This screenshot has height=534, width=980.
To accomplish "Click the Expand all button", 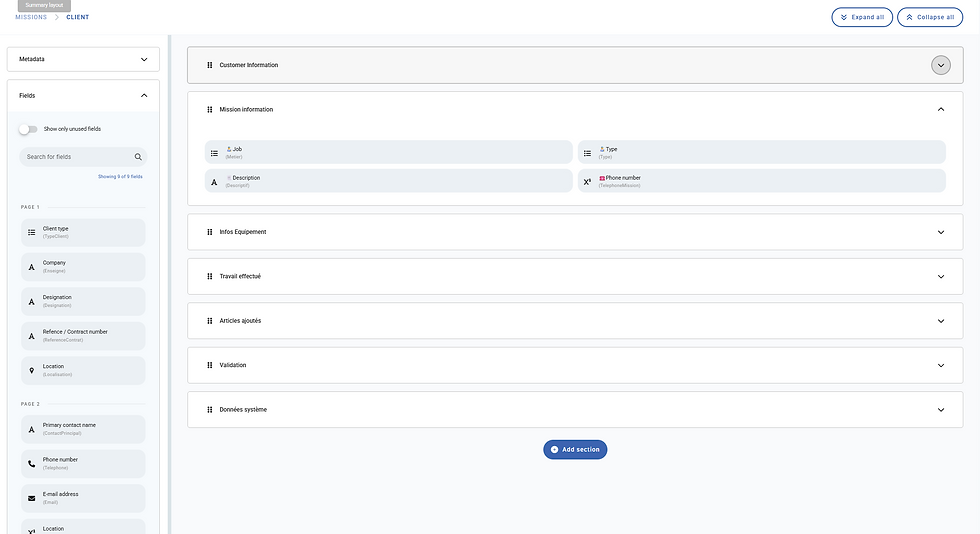I will 862,18.
